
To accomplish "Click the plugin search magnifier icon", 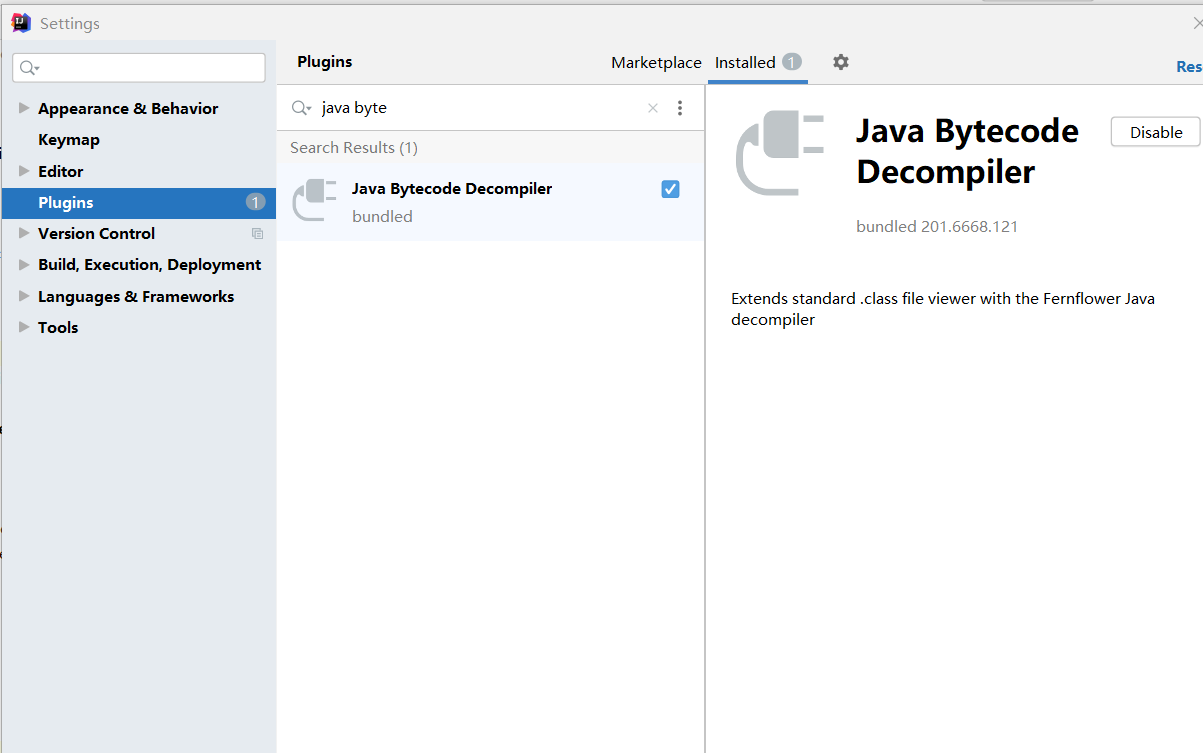I will point(301,108).
